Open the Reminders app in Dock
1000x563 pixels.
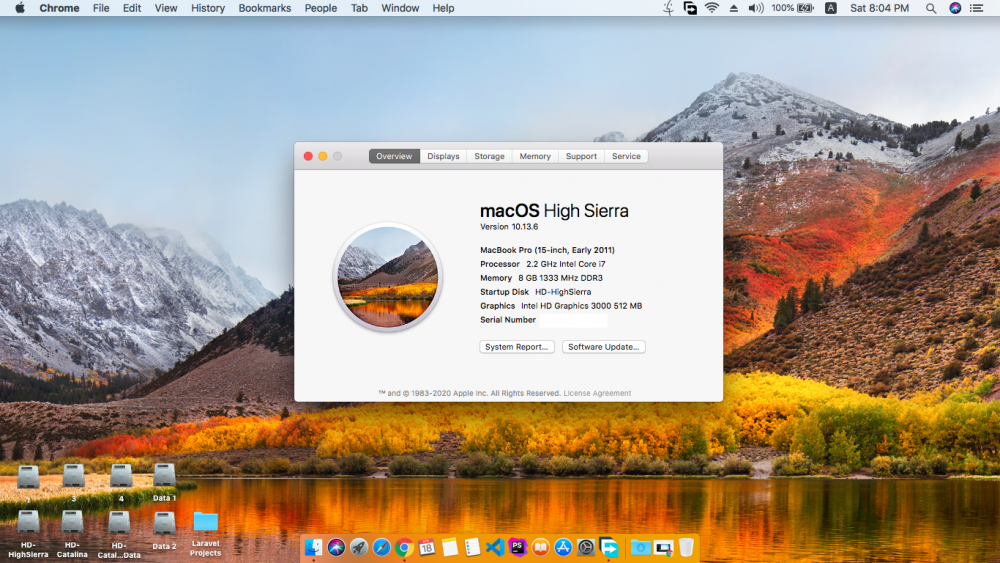(473, 547)
